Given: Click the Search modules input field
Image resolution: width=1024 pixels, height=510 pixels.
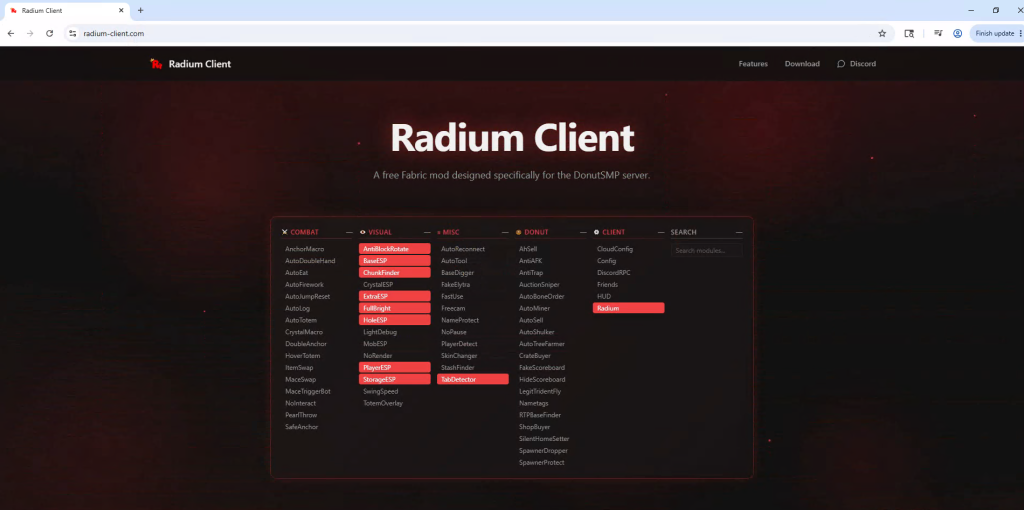Looking at the screenshot, I should click(706, 251).
